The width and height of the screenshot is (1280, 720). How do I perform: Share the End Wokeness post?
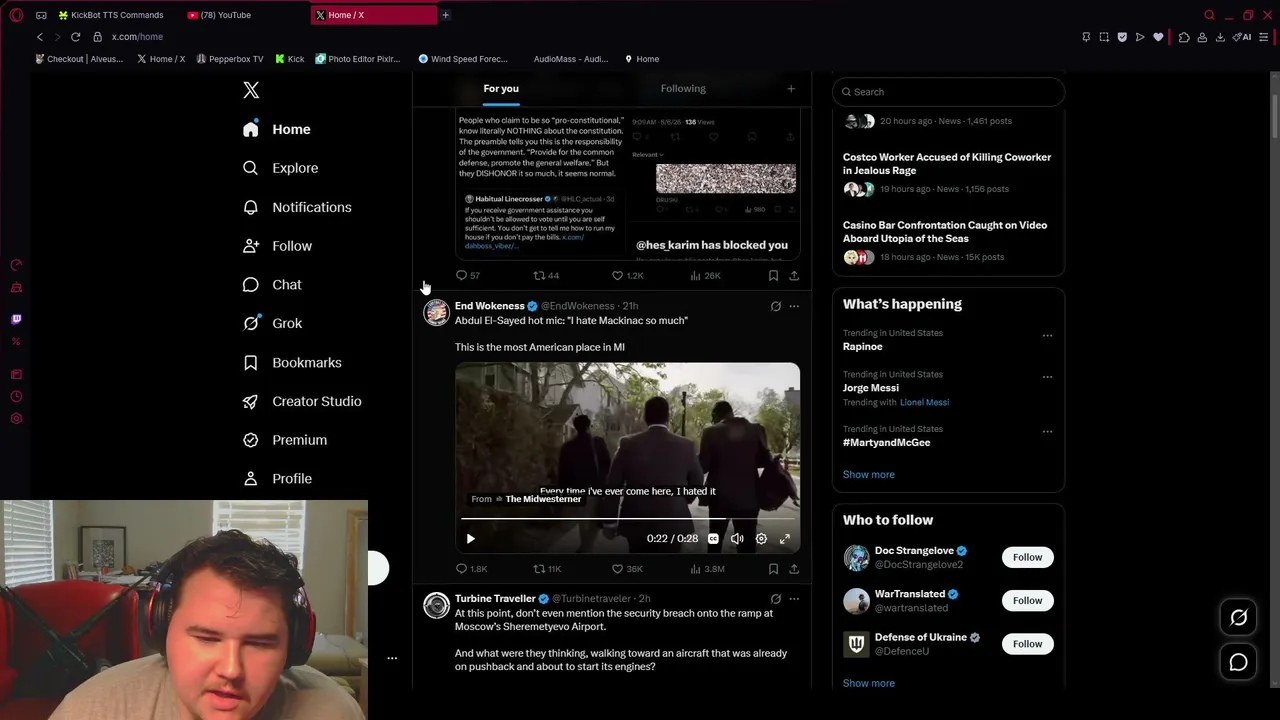point(794,569)
